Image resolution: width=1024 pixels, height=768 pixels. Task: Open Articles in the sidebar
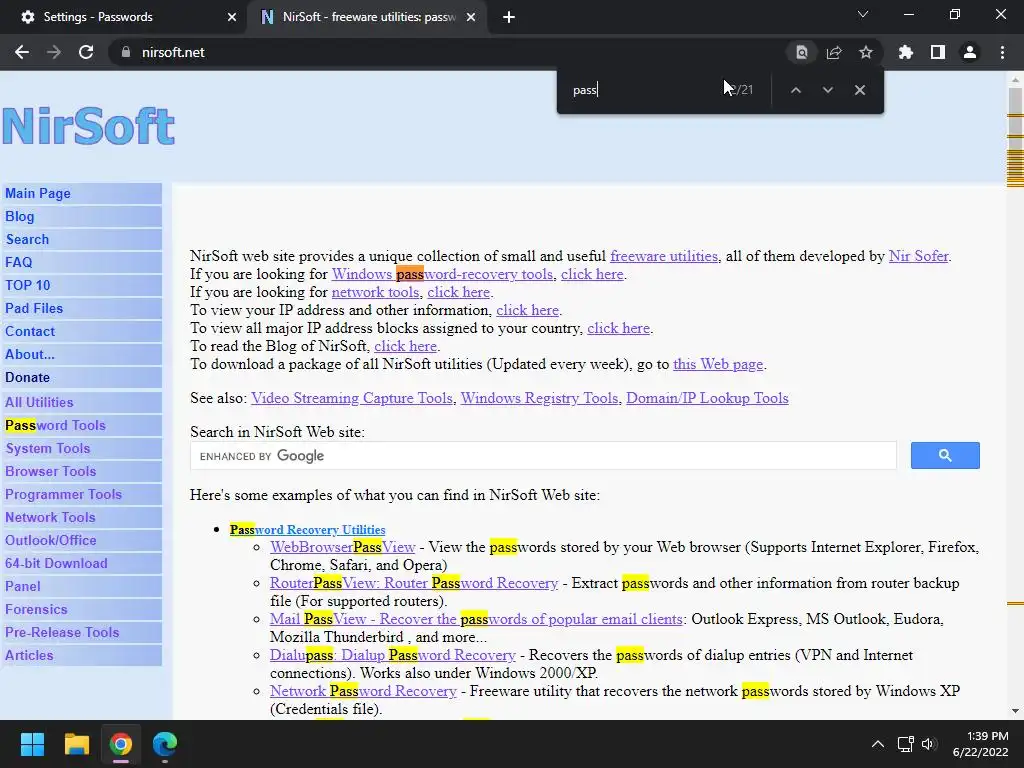click(x=82, y=655)
